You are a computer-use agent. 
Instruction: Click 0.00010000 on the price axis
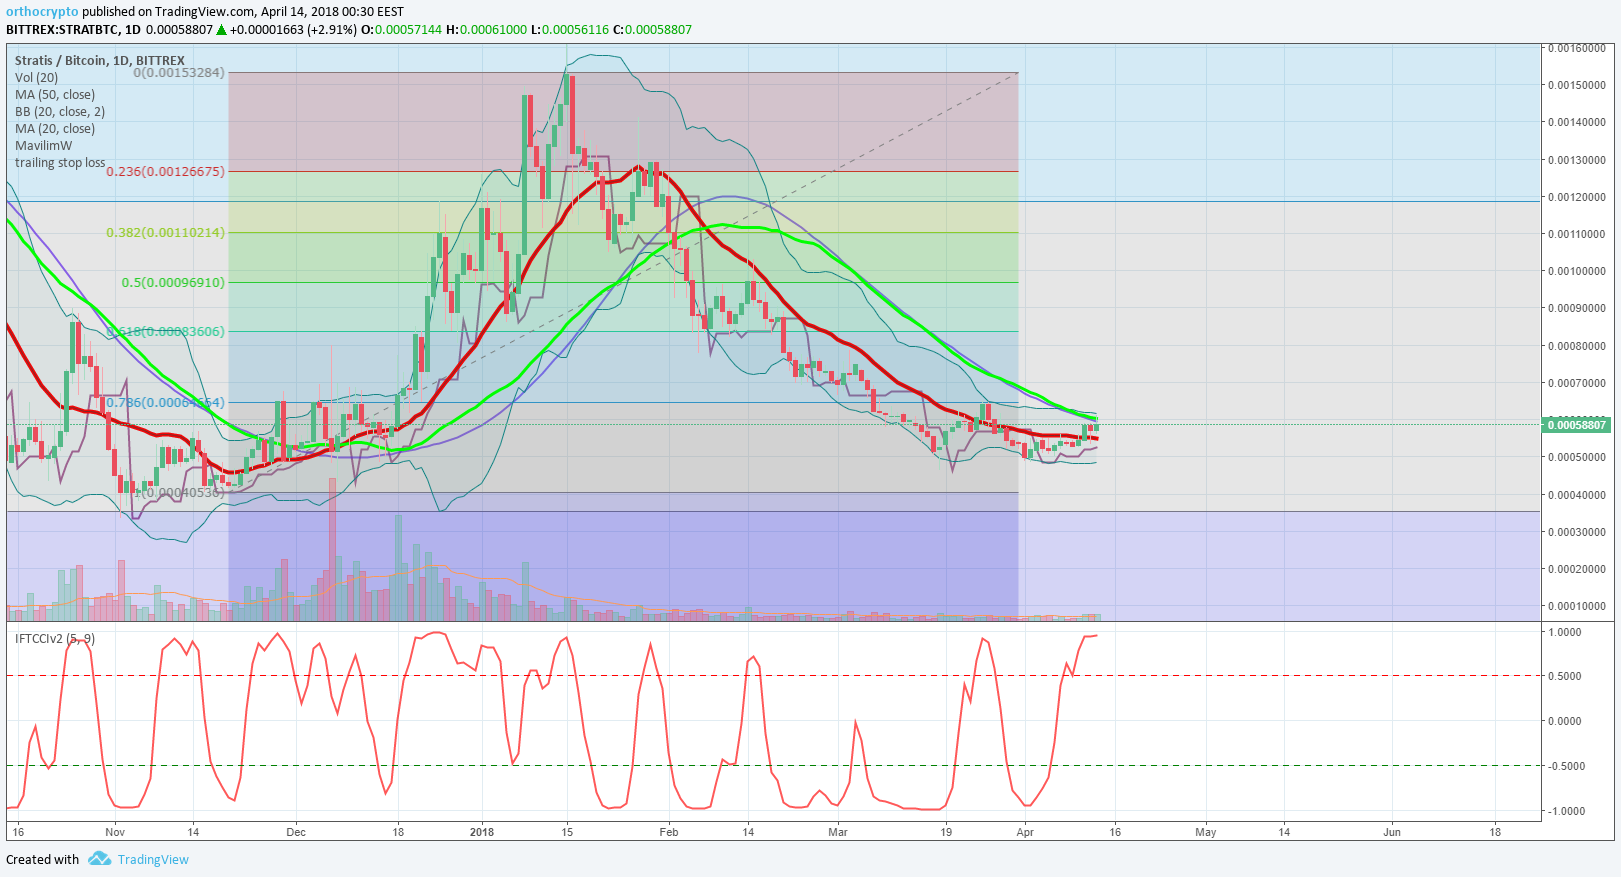tap(1577, 606)
